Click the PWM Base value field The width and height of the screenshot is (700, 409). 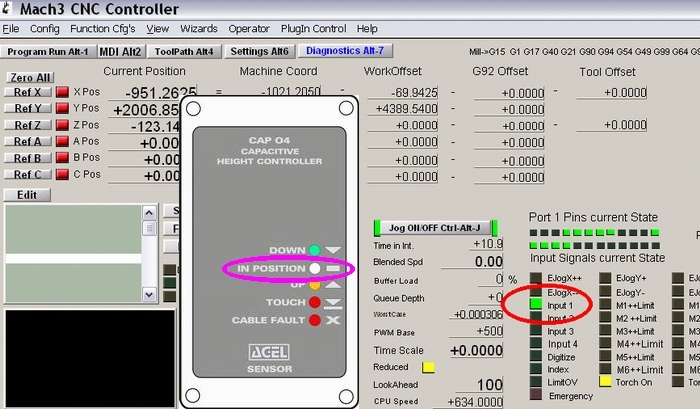[x=476, y=331]
